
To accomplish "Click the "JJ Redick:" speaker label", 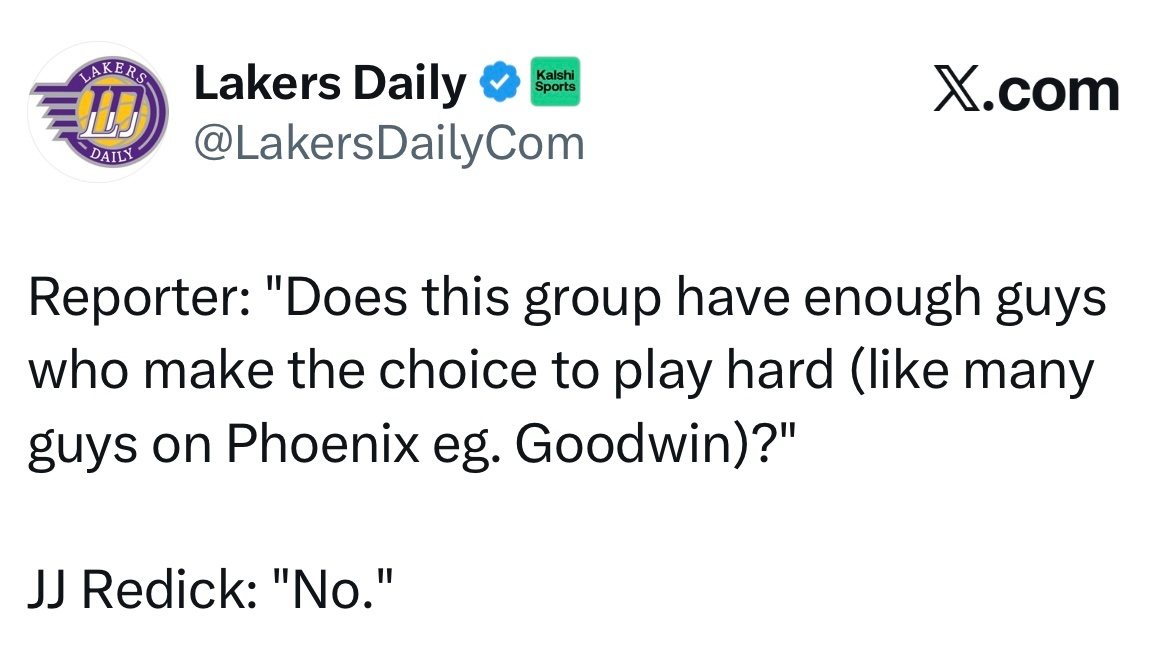I will click(143, 589).
